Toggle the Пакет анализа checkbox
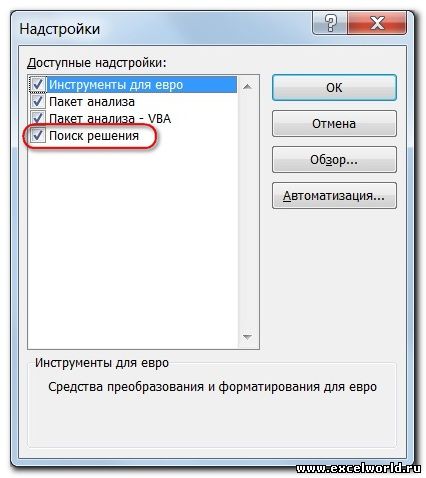This screenshot has width=426, height=478. (38, 101)
